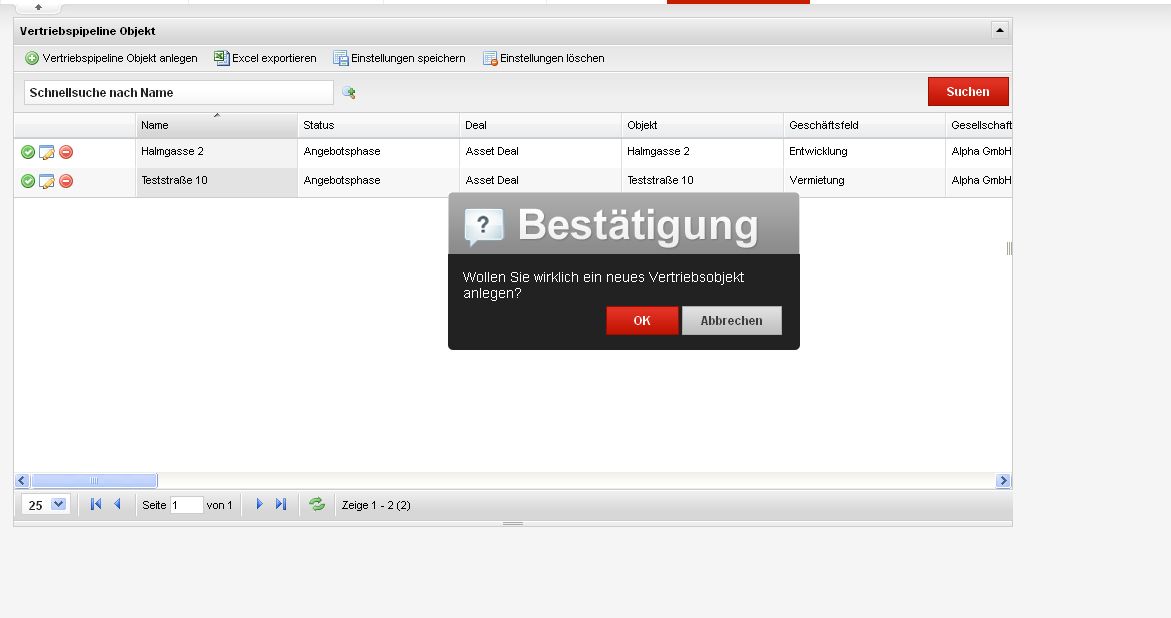Sort by the Gesellschaft column header
The height and width of the screenshot is (618, 1171).
click(979, 125)
